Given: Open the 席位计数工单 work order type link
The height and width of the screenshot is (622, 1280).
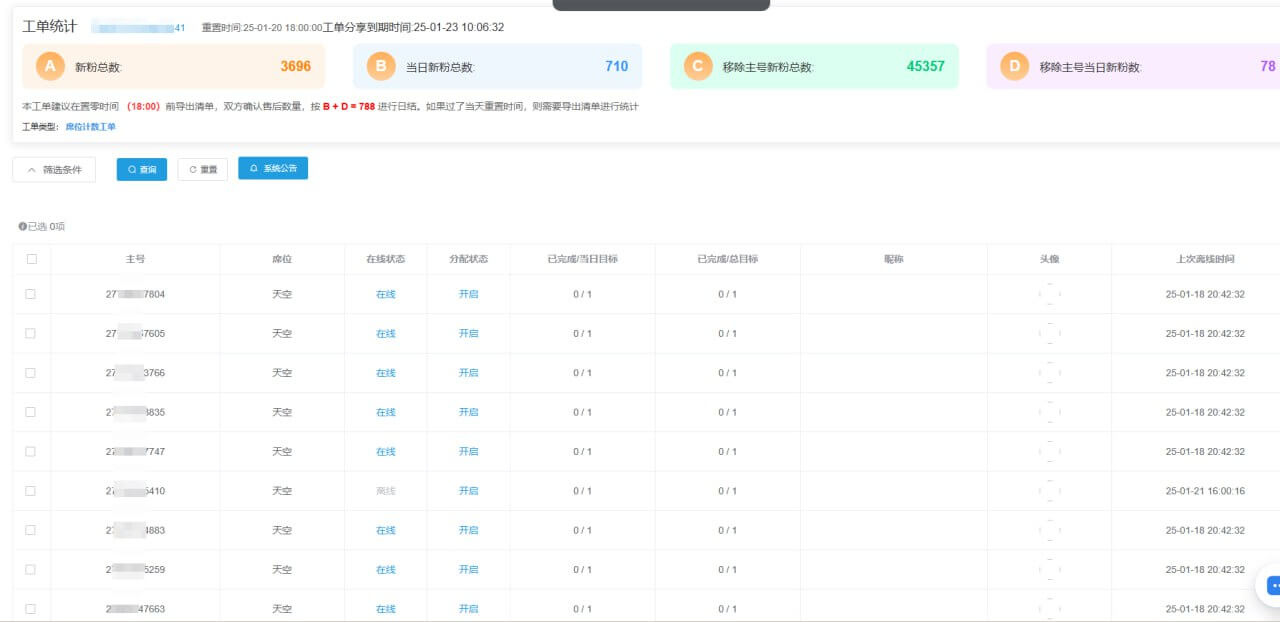Looking at the screenshot, I should [x=90, y=127].
